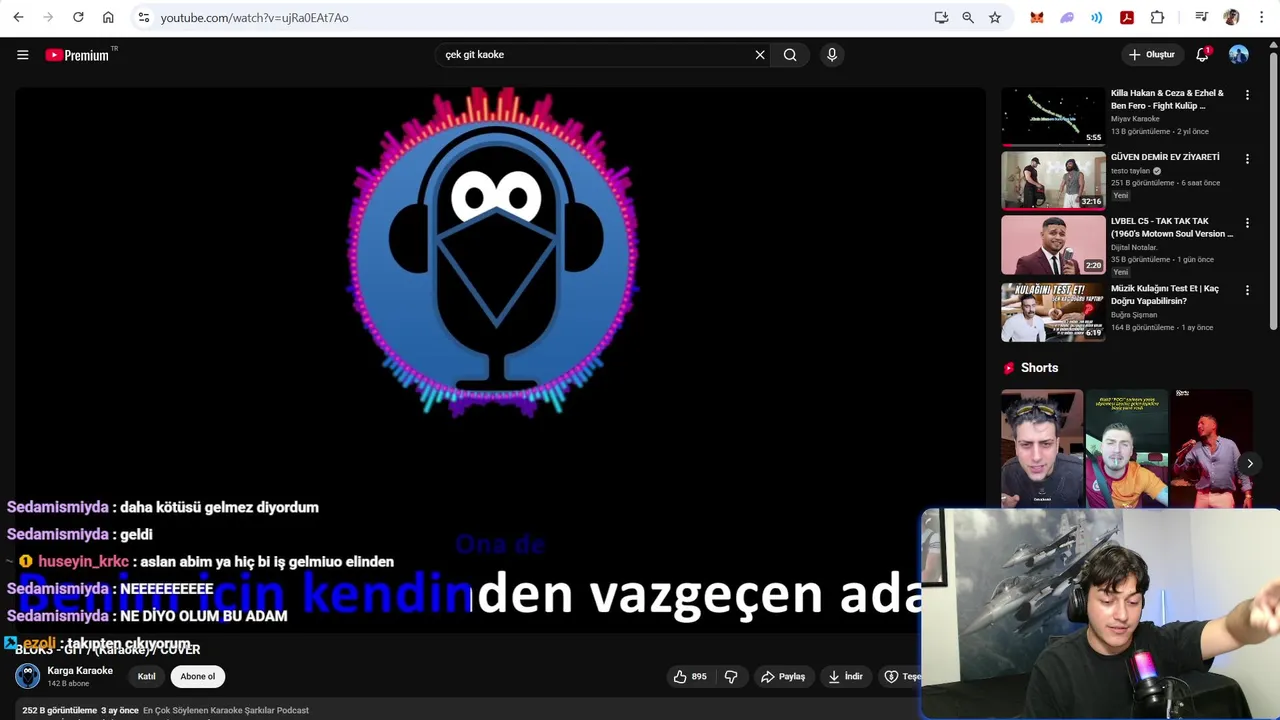Open Killa Hakan Fight Kulüp video thumbnail
The height and width of the screenshot is (720, 1280).
point(1053,117)
